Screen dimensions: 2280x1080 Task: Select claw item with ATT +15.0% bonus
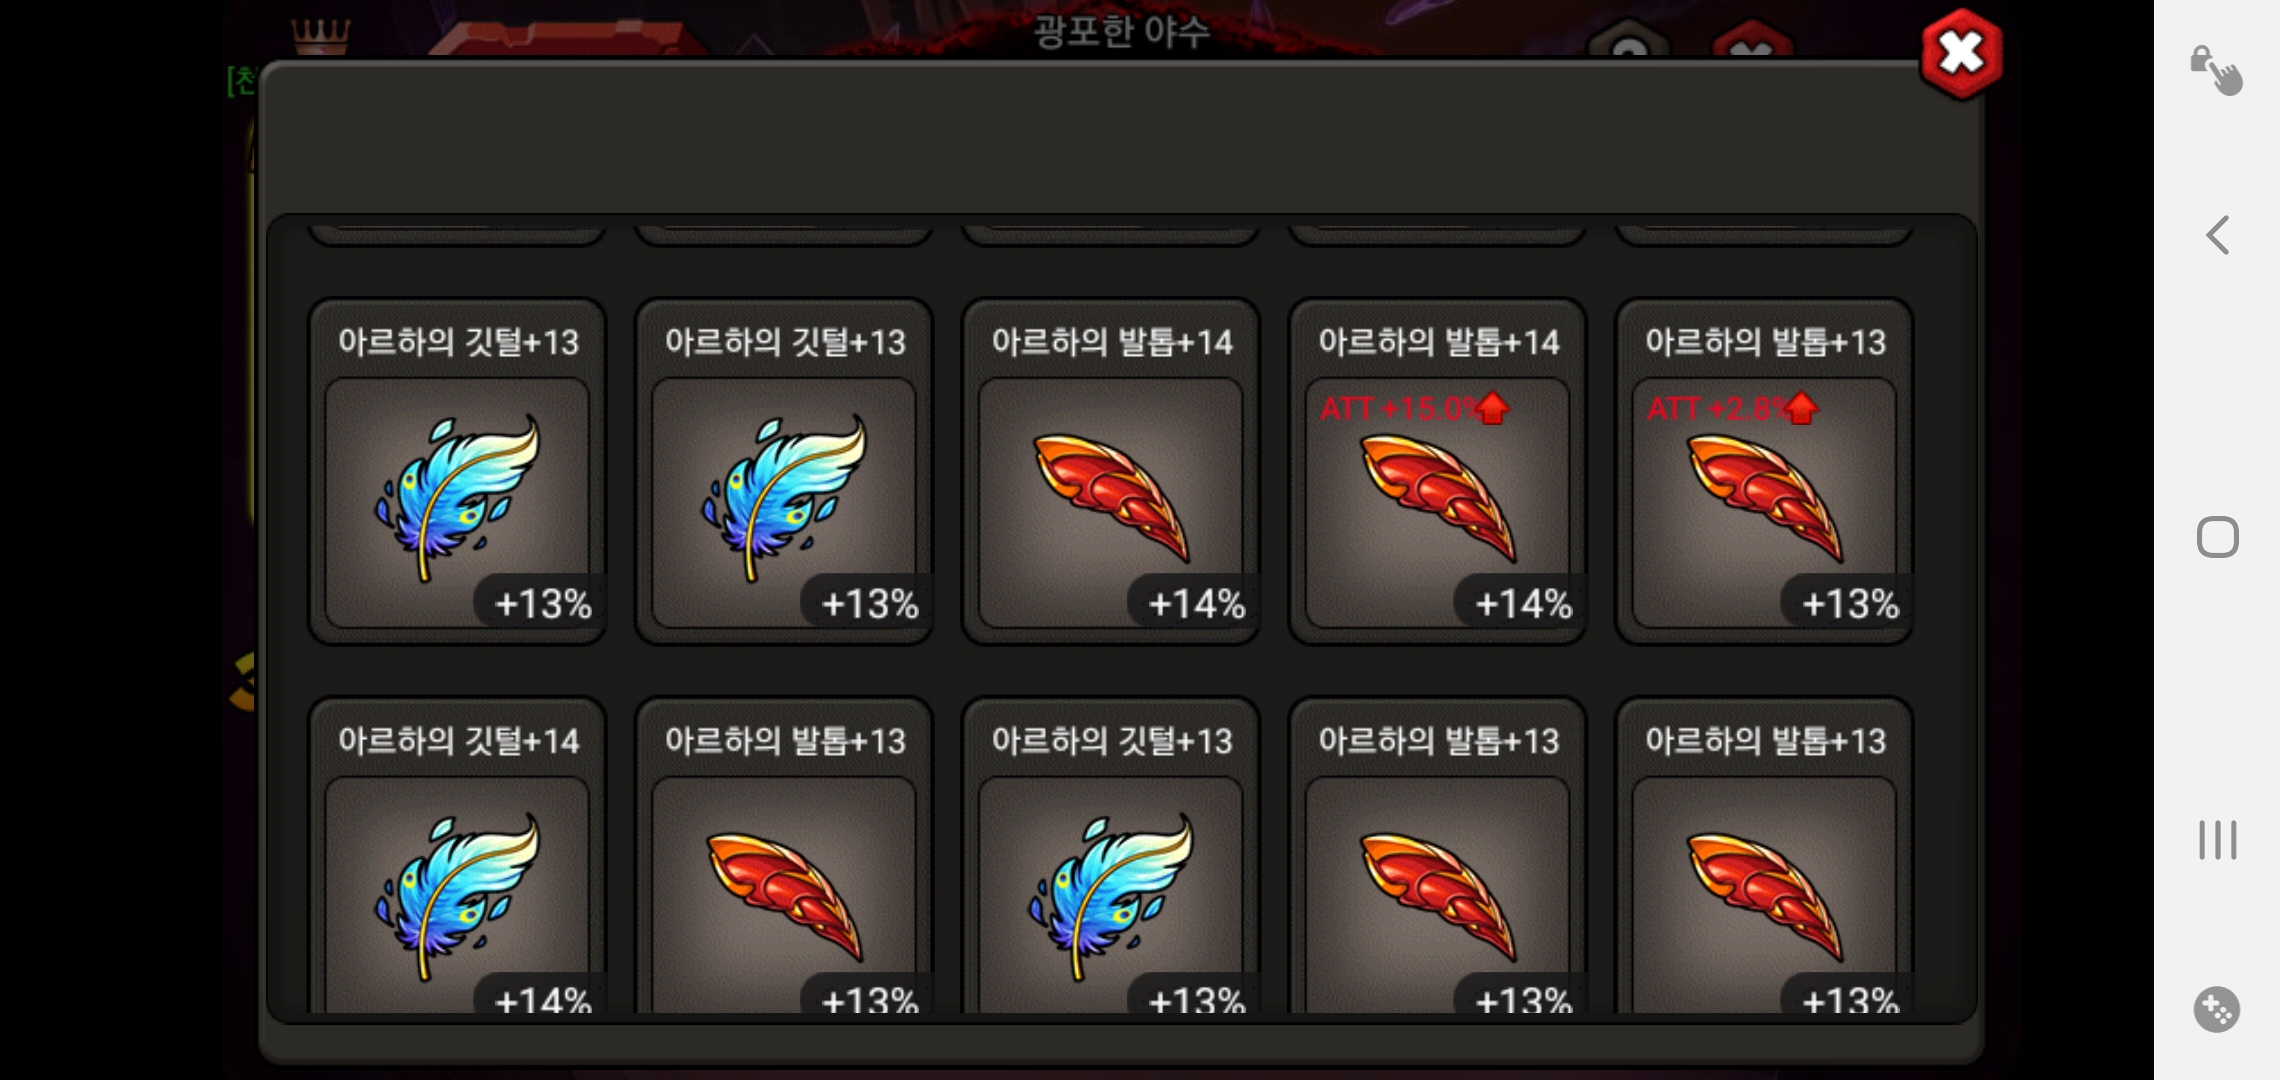1438,471
